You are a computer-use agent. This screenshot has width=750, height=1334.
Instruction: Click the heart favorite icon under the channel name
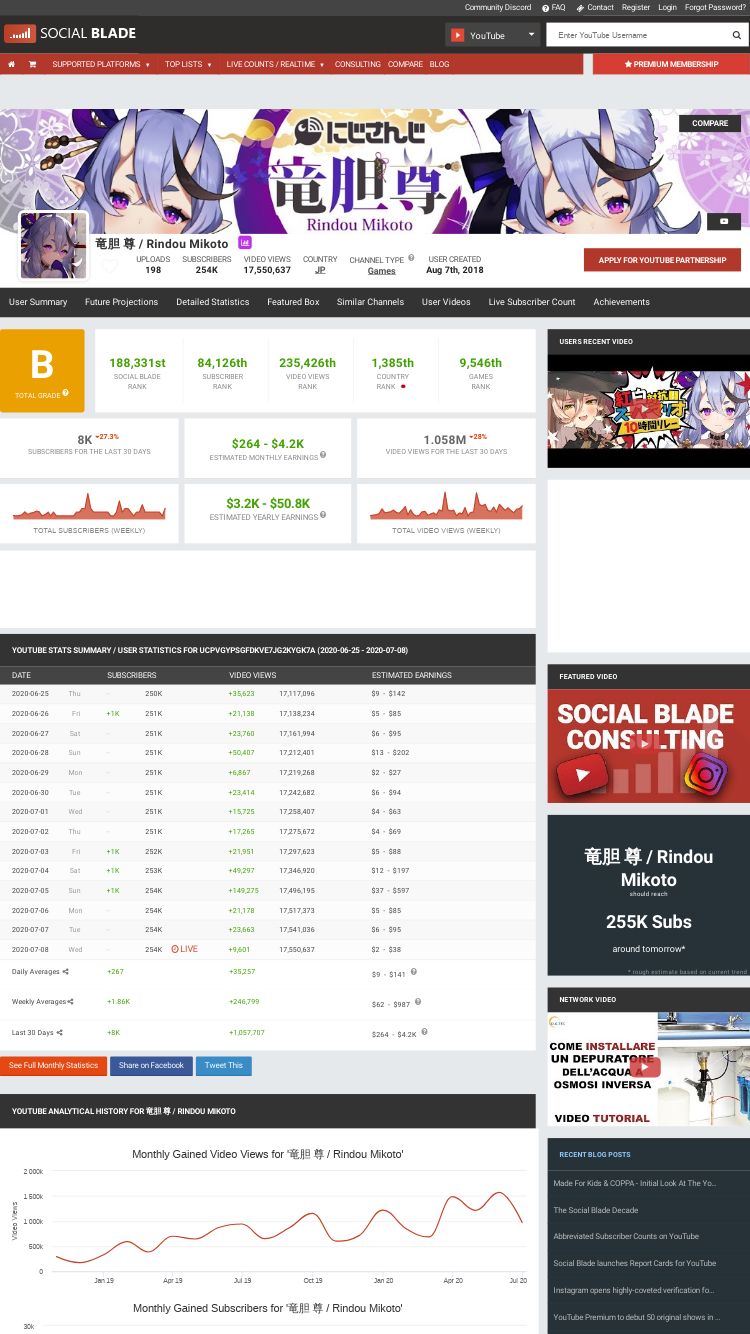[x=111, y=266]
